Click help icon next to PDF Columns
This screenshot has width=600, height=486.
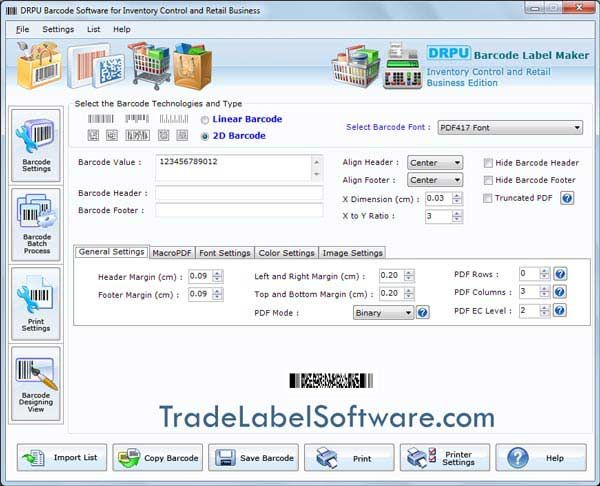tap(560, 292)
